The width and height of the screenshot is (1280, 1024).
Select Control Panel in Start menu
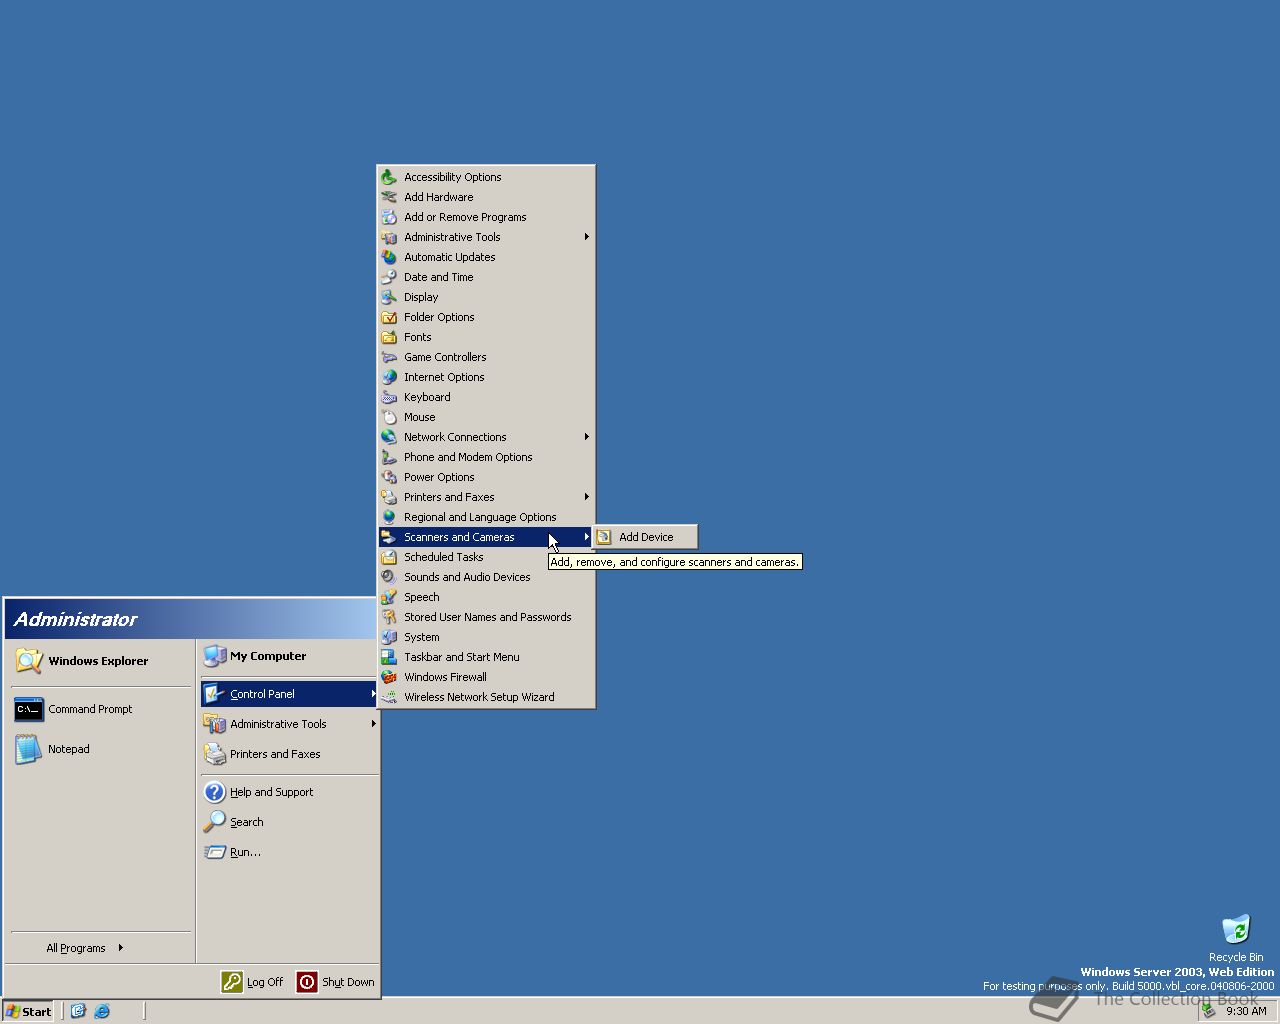coord(289,694)
